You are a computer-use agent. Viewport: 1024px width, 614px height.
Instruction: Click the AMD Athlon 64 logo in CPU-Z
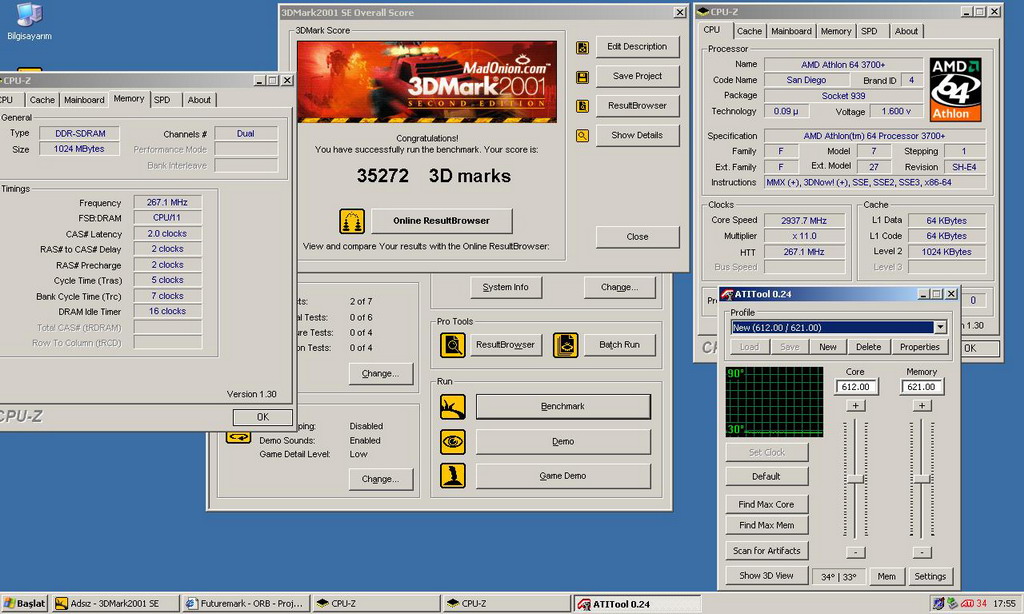pyautogui.click(x=955, y=89)
